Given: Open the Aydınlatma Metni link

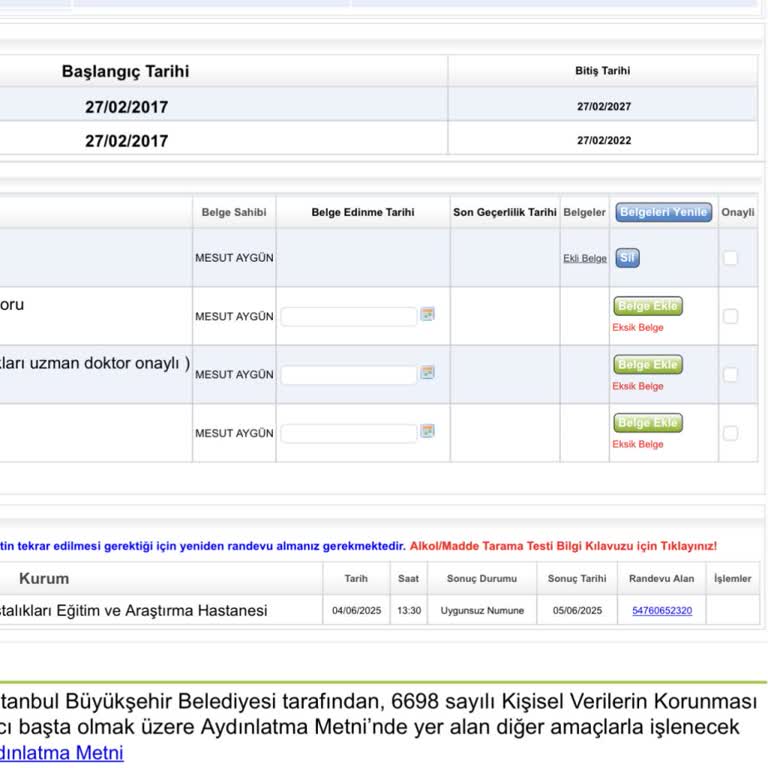Looking at the screenshot, I should [61, 752].
